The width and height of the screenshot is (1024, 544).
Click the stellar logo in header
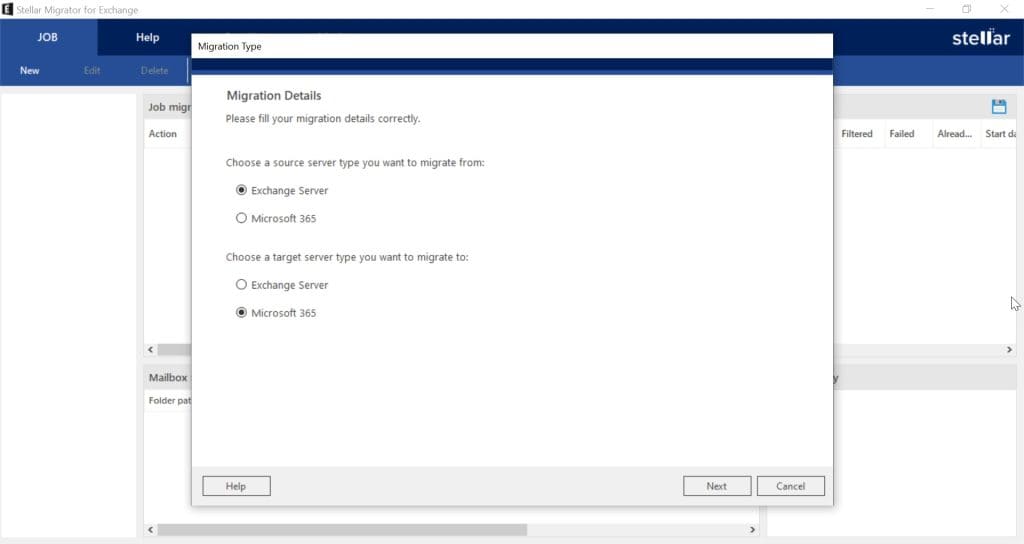pyautogui.click(x=981, y=38)
